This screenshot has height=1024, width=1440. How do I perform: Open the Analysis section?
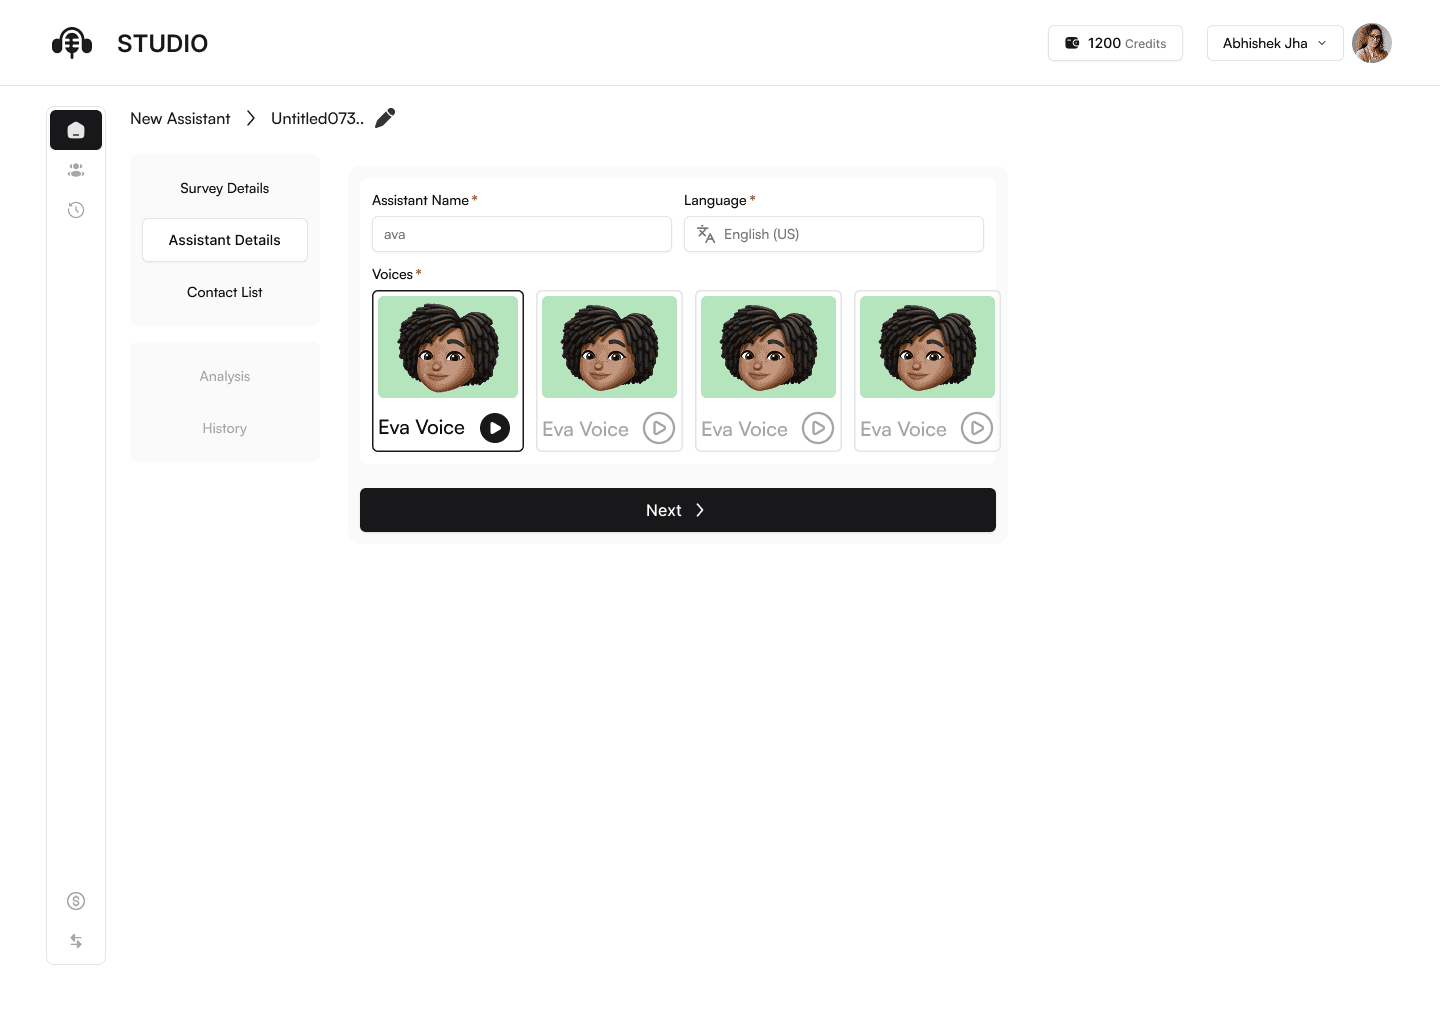225,376
